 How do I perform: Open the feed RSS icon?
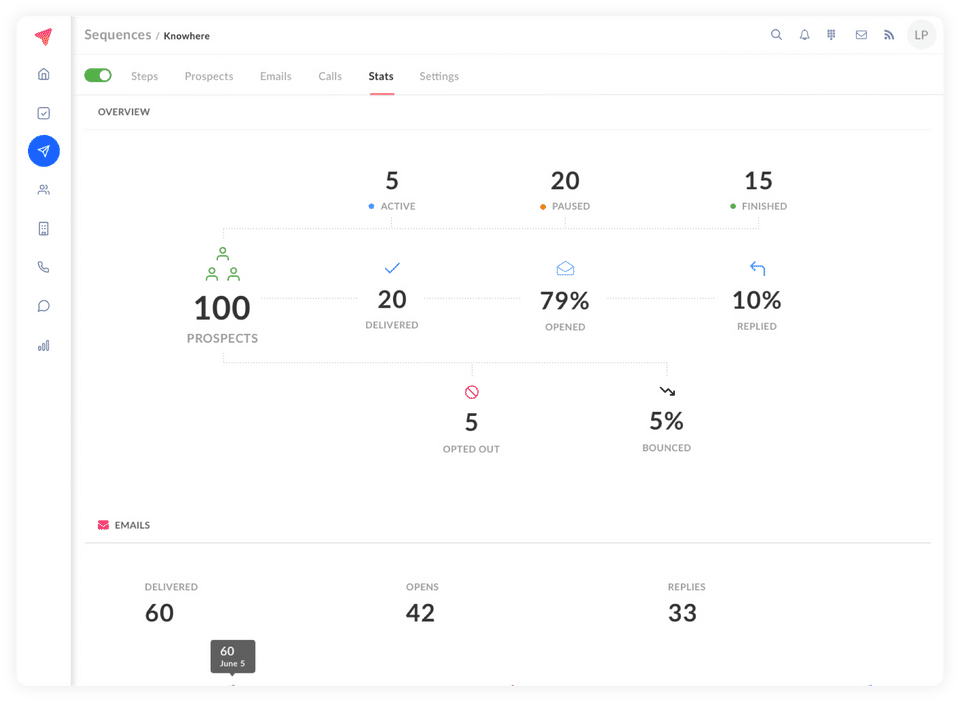(x=889, y=35)
